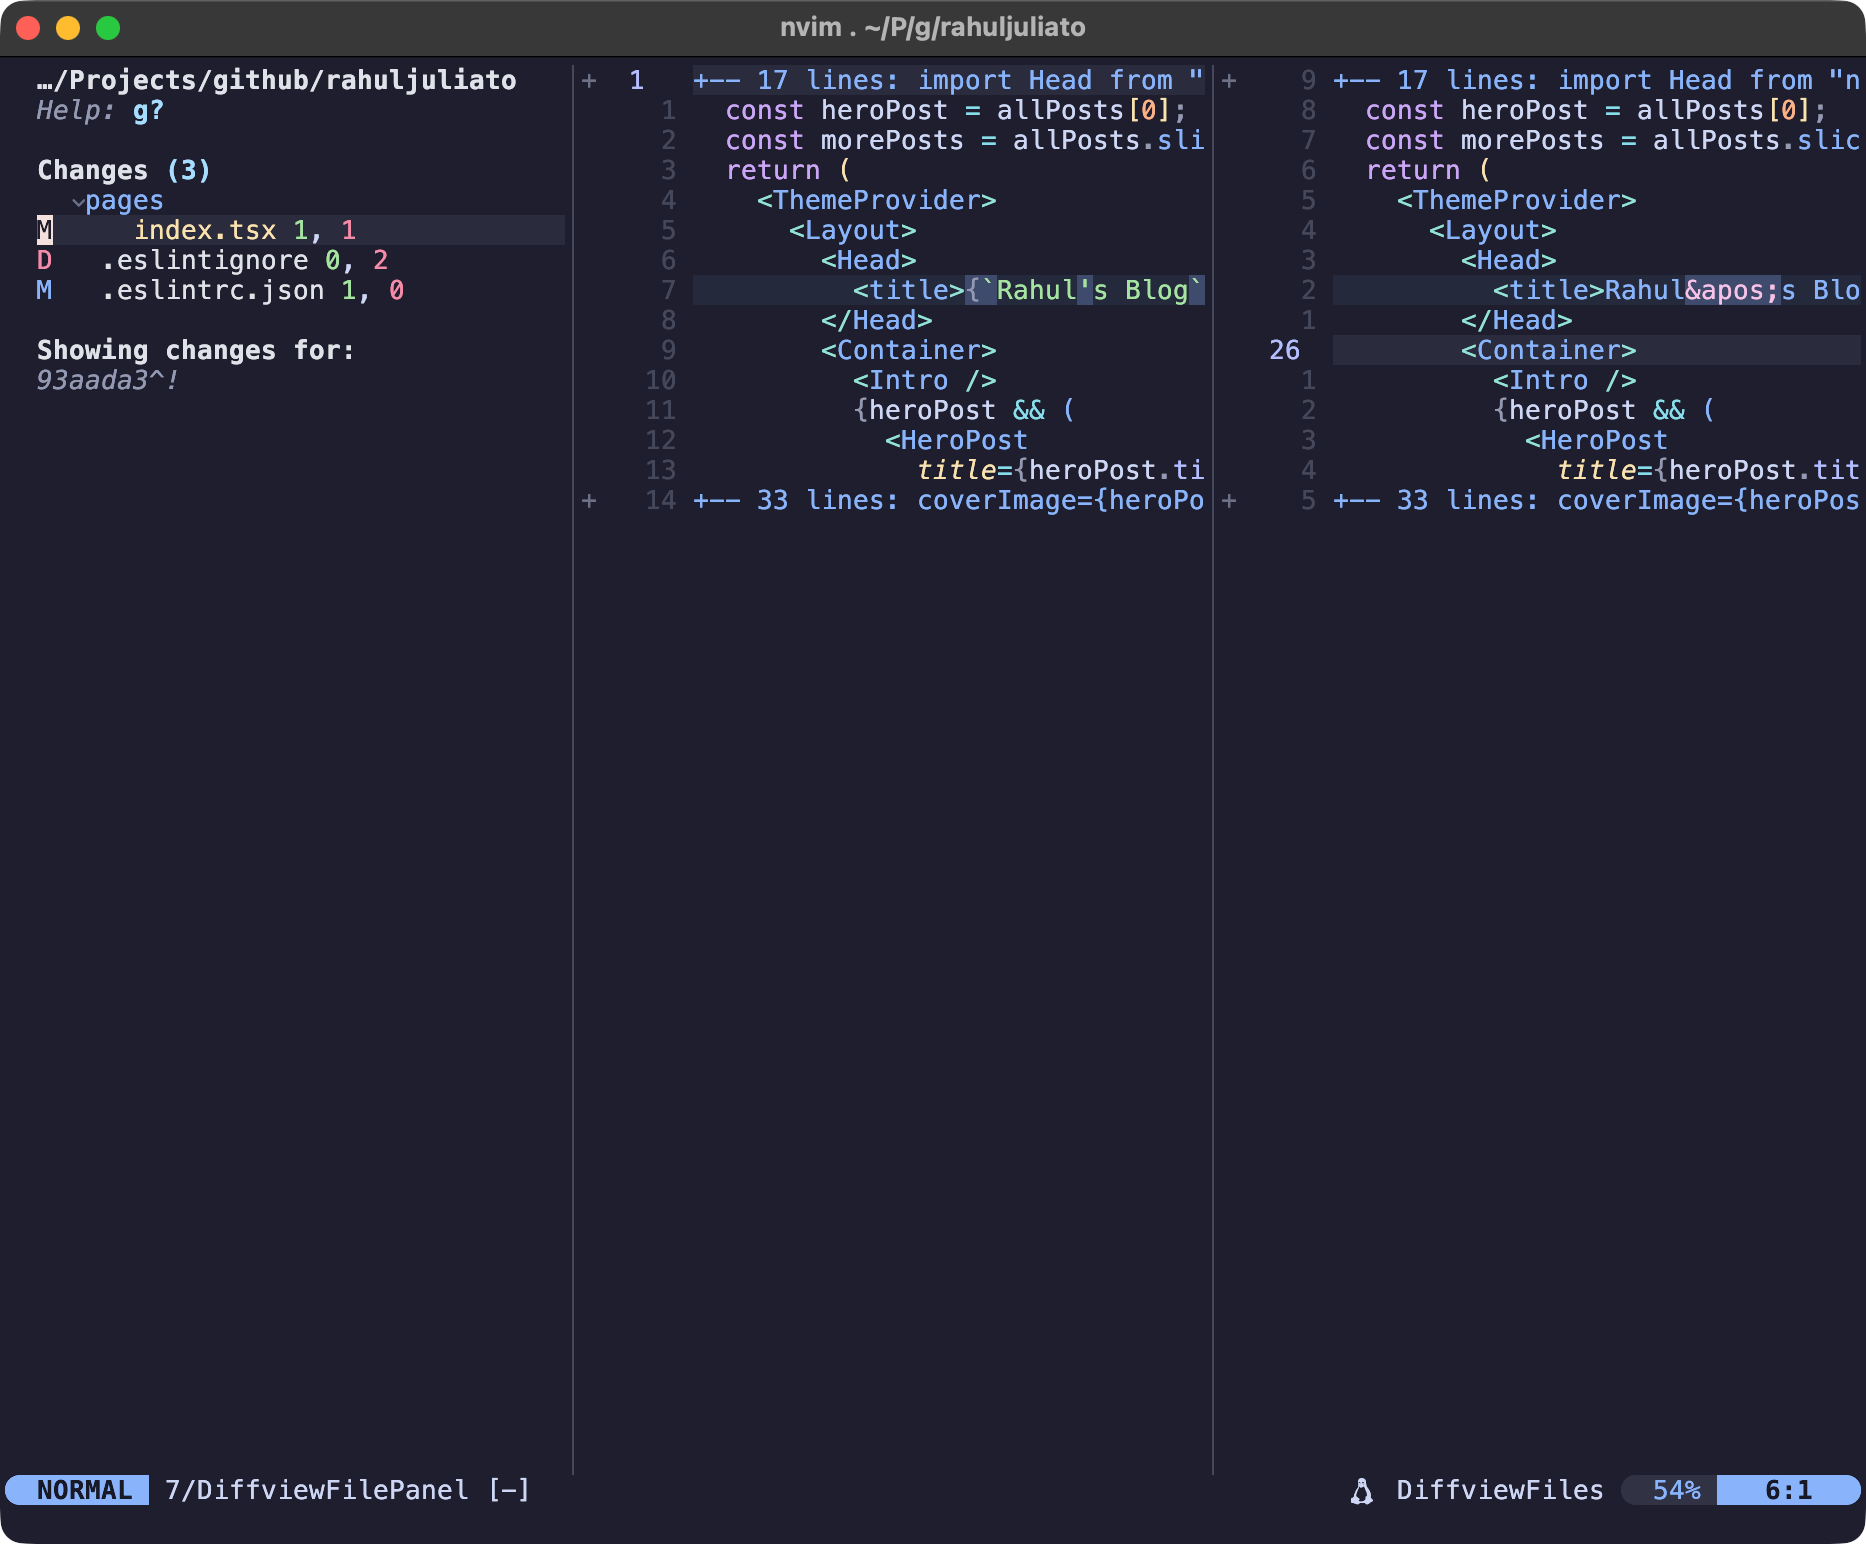The width and height of the screenshot is (1866, 1544).
Task: Click right pane '<Intro />' line
Action: 1565,380
